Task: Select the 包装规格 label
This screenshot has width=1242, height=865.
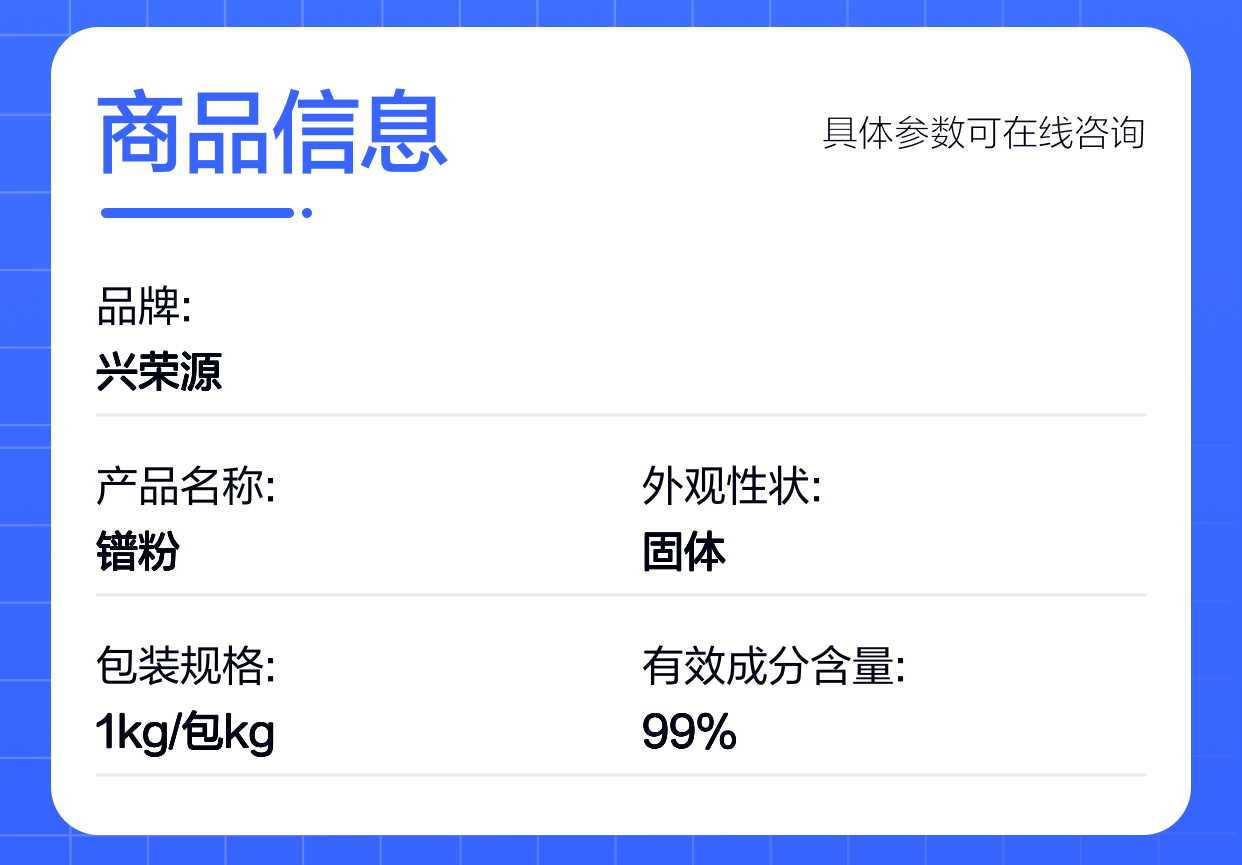Action: (x=185, y=666)
